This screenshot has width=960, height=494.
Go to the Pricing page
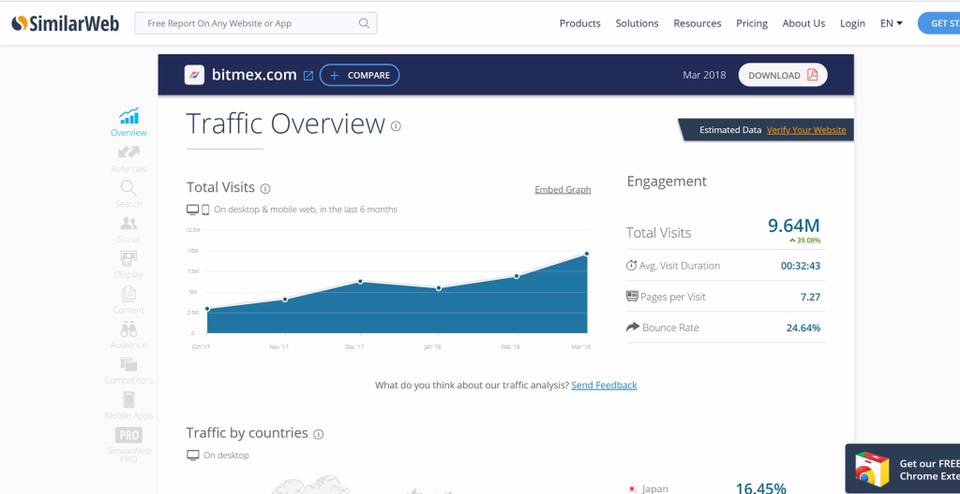coord(752,23)
